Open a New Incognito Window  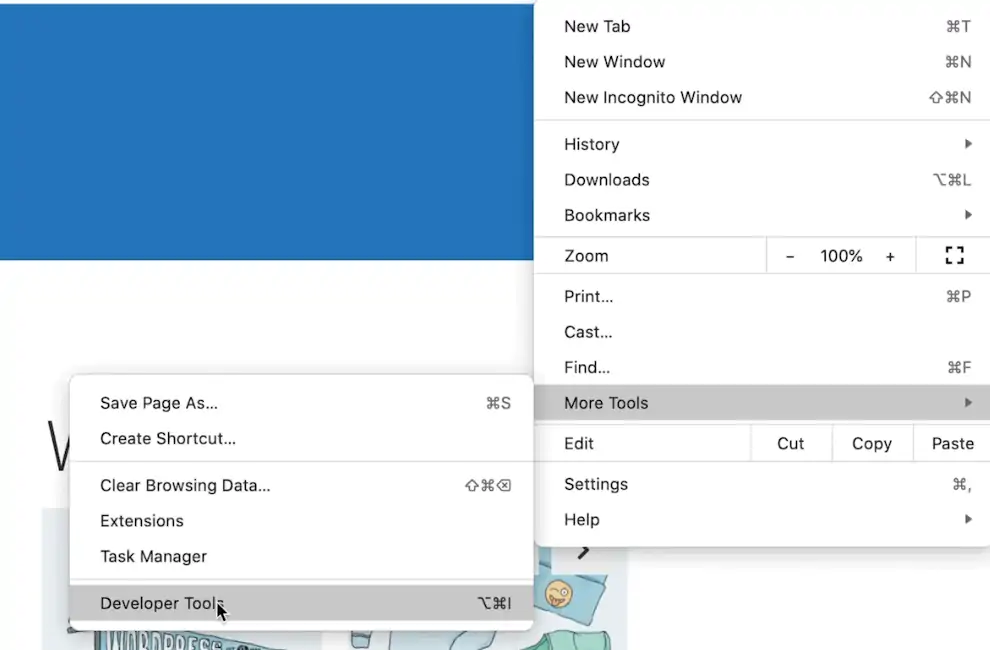coord(653,97)
